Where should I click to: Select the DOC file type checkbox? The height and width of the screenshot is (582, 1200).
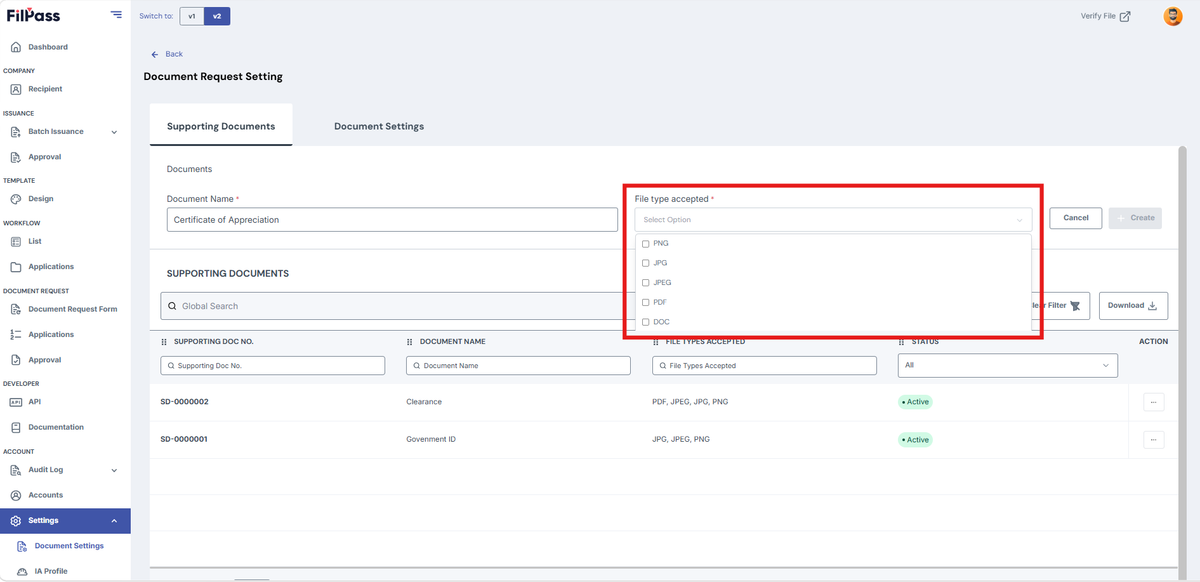pos(646,322)
